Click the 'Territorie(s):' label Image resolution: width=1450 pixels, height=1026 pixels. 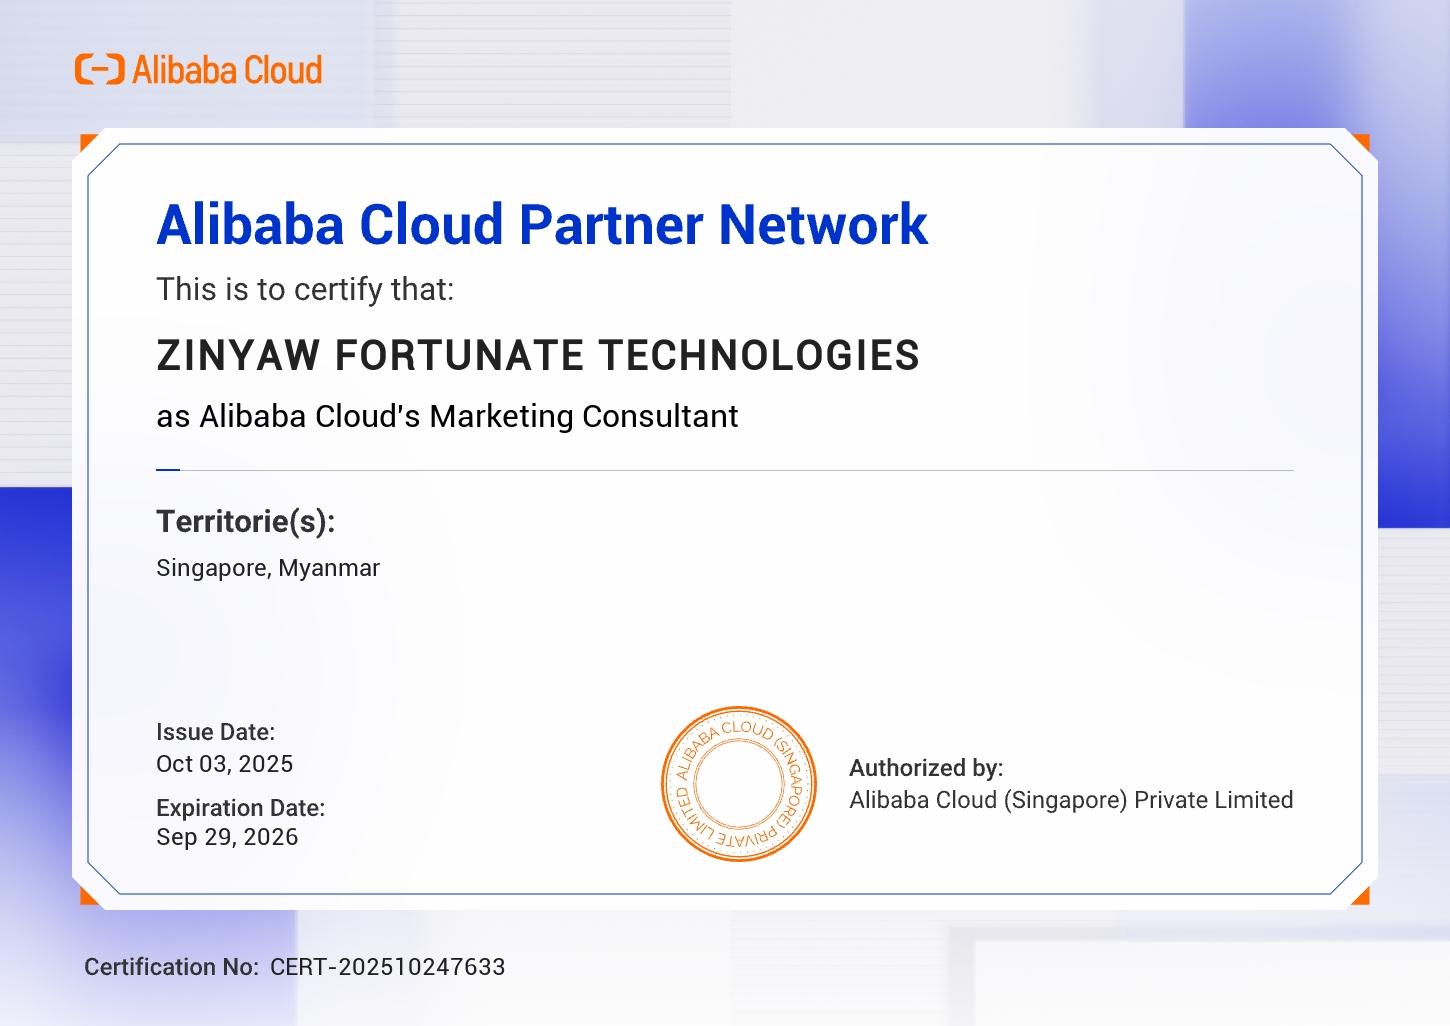pos(246,521)
